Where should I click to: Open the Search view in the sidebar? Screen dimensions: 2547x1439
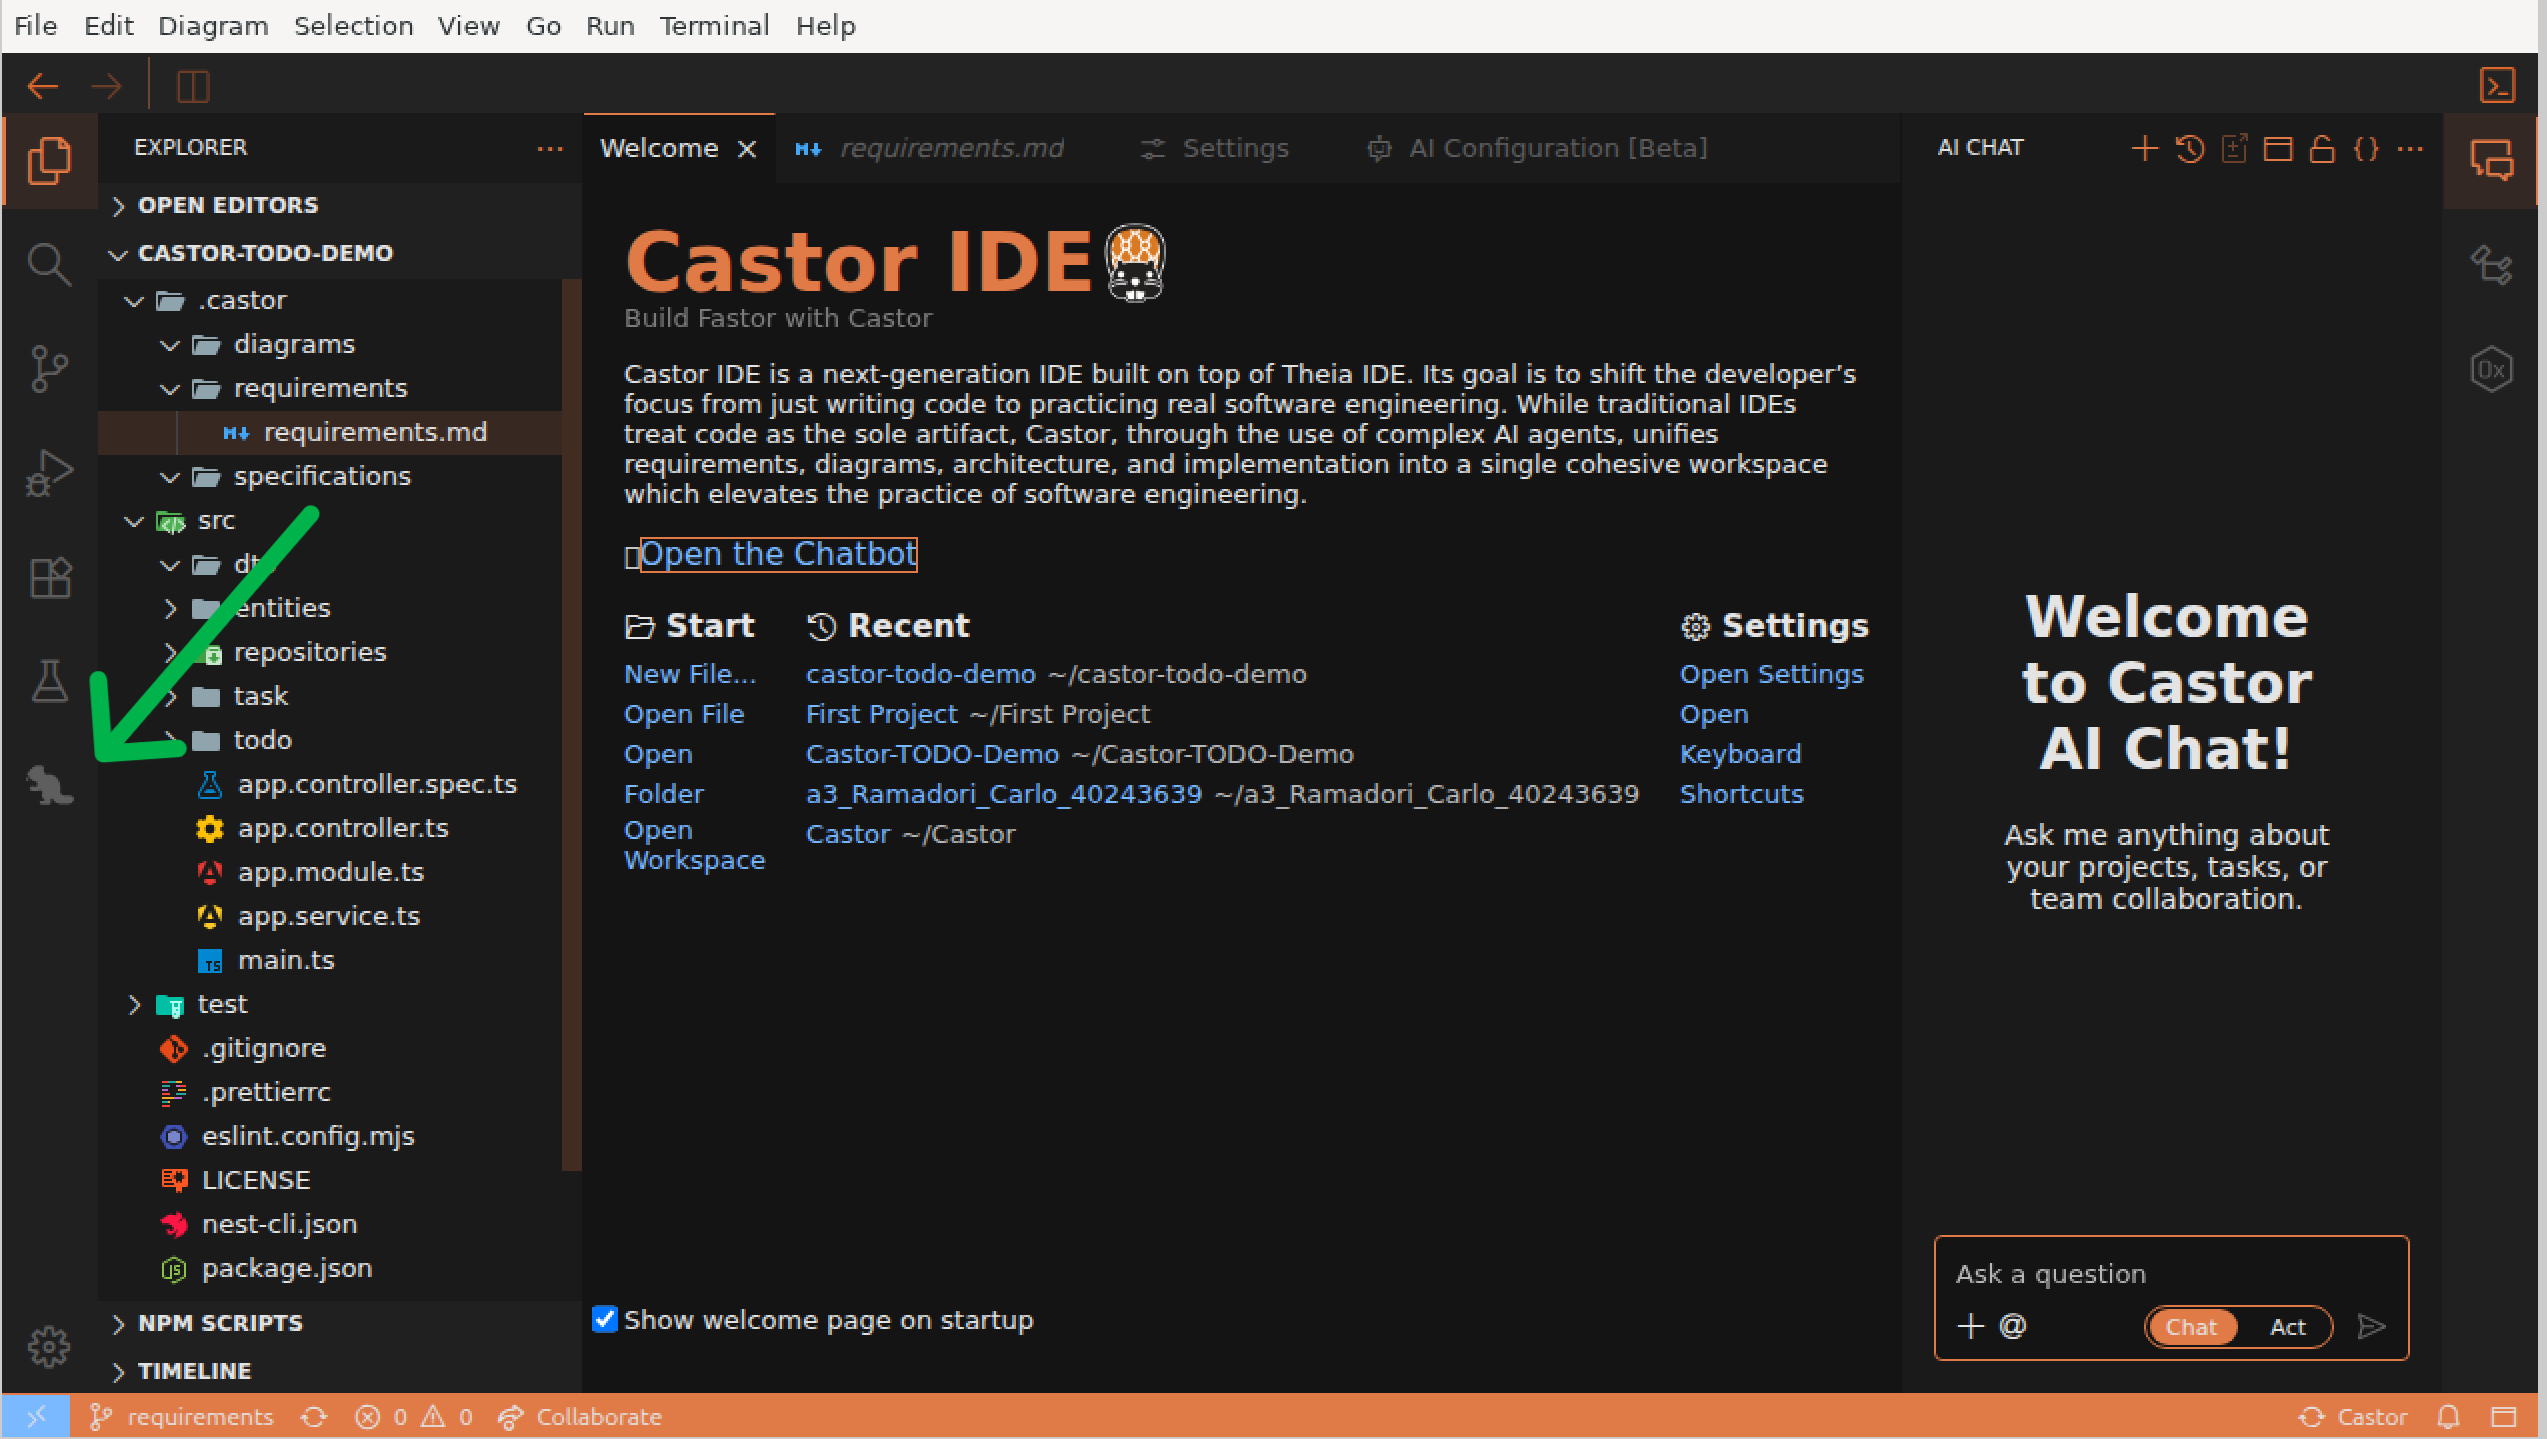click(49, 264)
